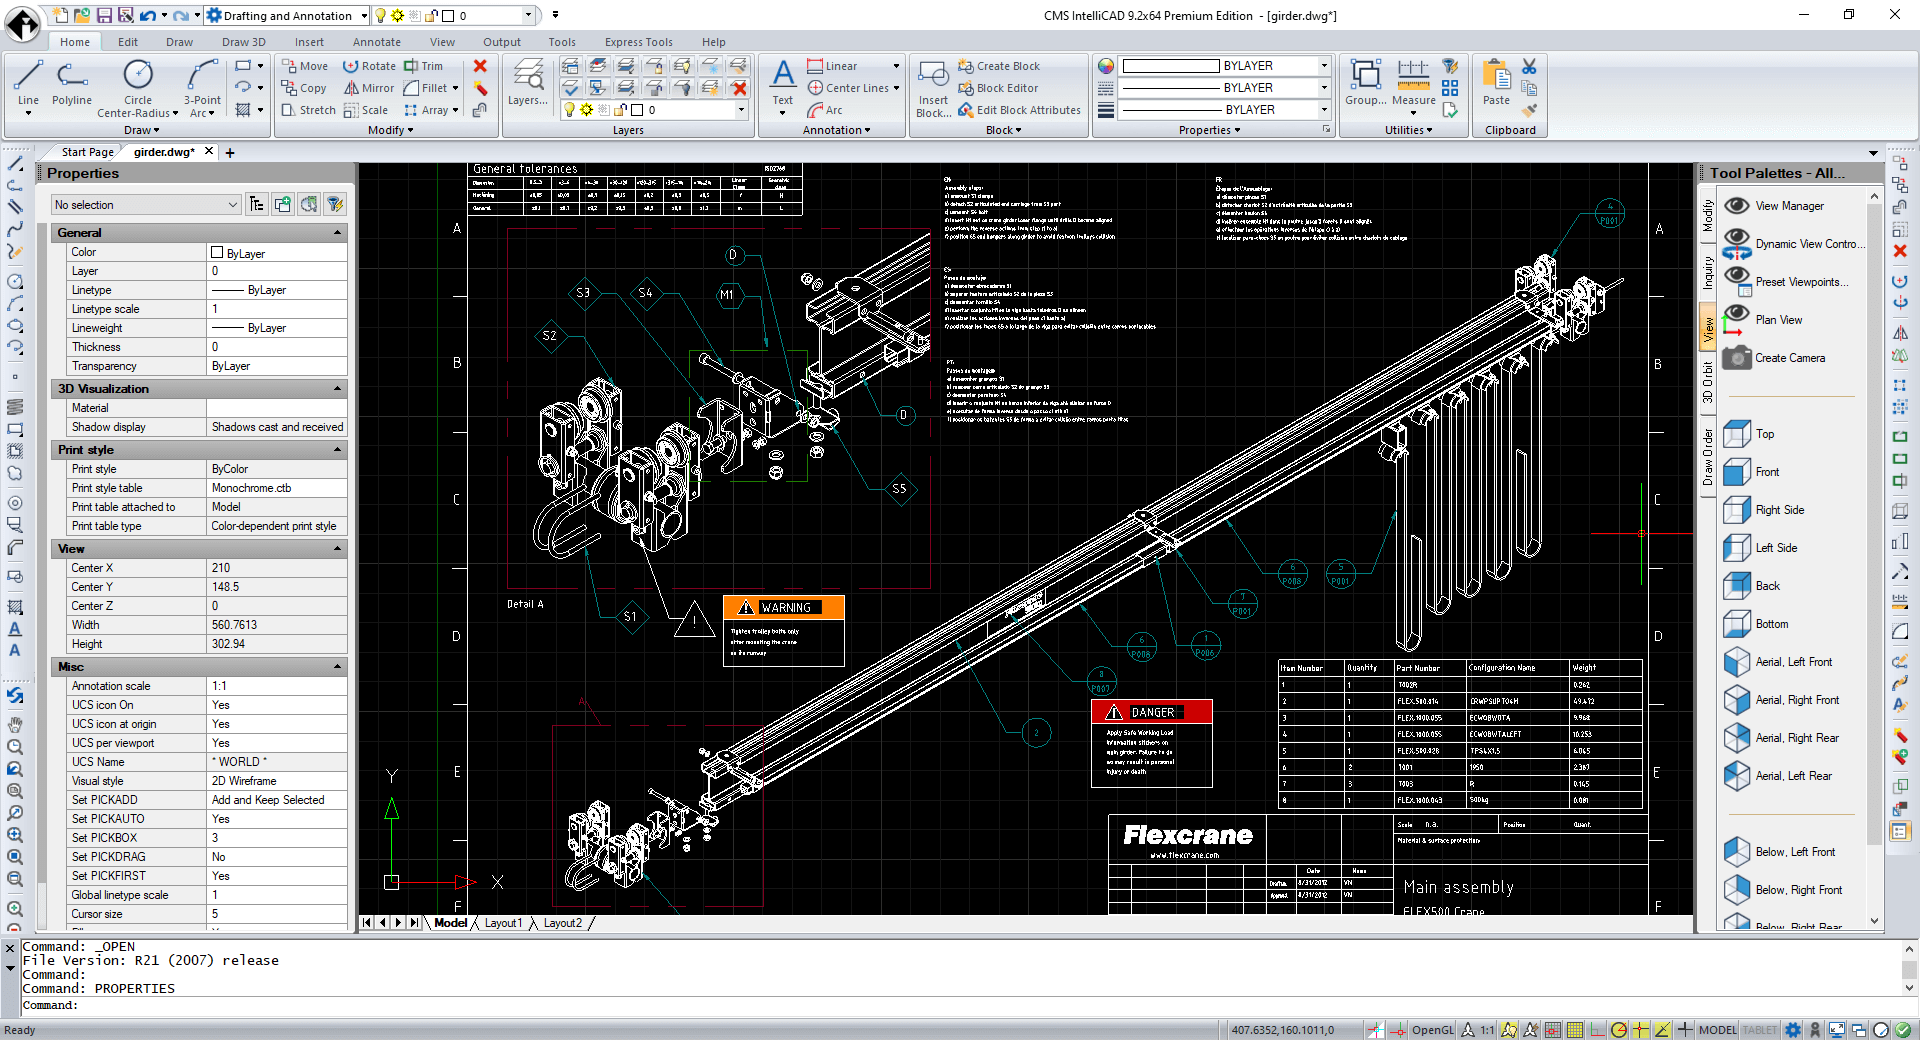The width and height of the screenshot is (1920, 1040).
Task: Click the ByLayer color swatch in Properties
Action: tap(217, 252)
